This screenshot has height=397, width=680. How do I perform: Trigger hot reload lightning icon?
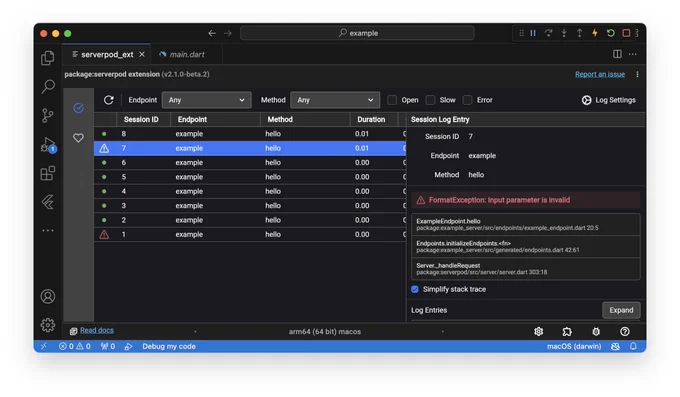595,33
